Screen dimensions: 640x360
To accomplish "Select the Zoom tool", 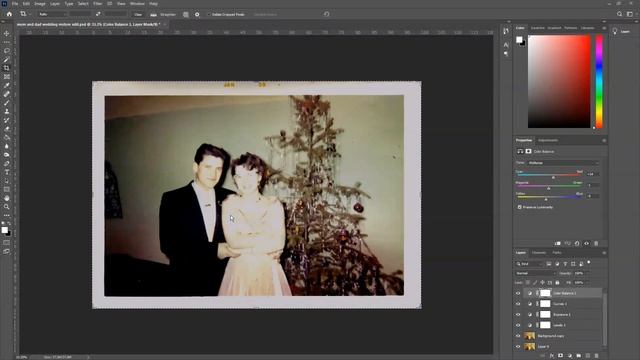I will point(7,207).
